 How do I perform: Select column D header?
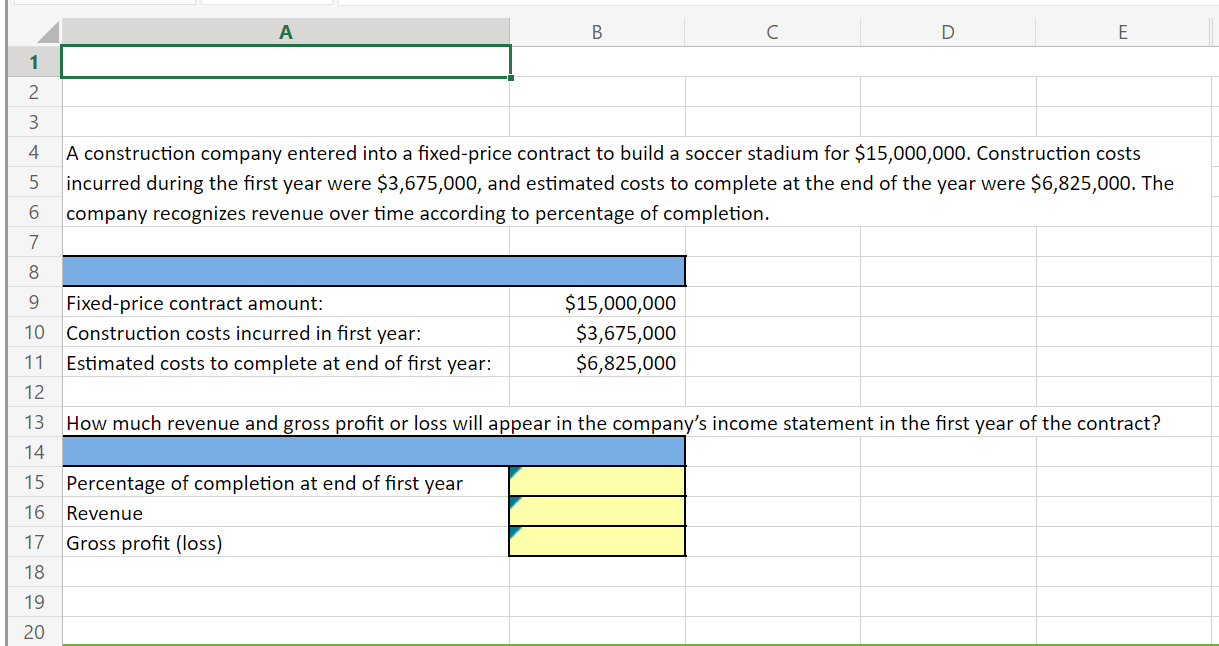pos(947,32)
